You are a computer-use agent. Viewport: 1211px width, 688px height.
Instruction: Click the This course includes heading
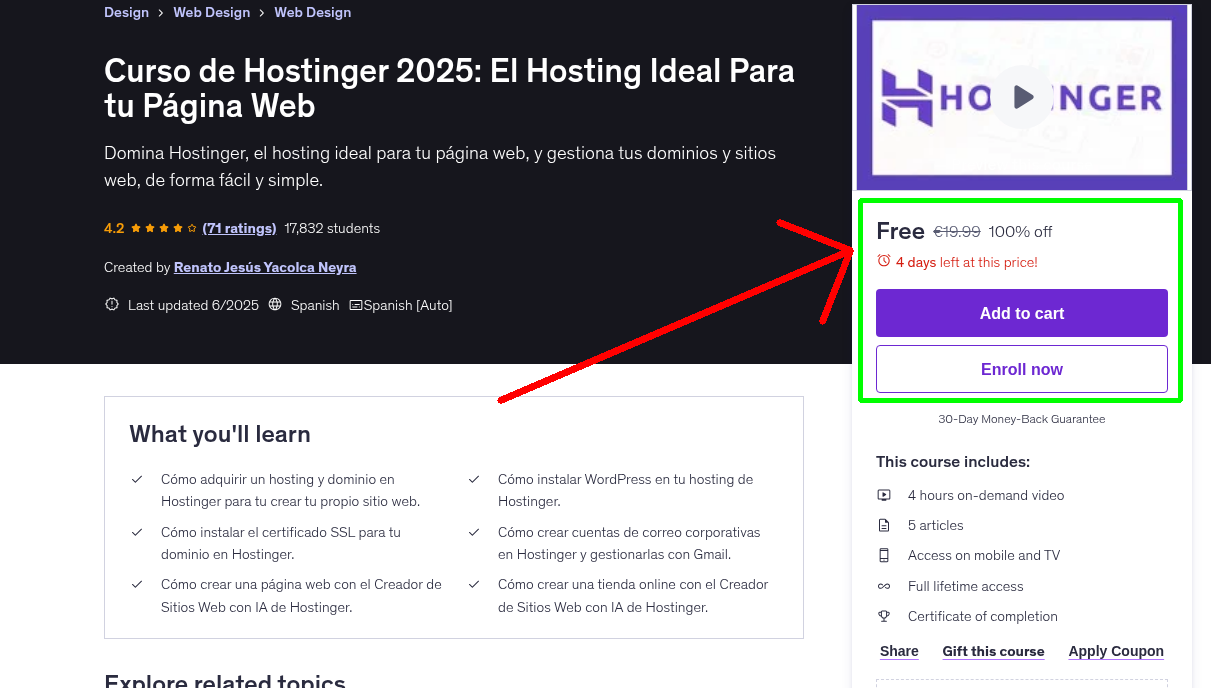click(x=953, y=462)
